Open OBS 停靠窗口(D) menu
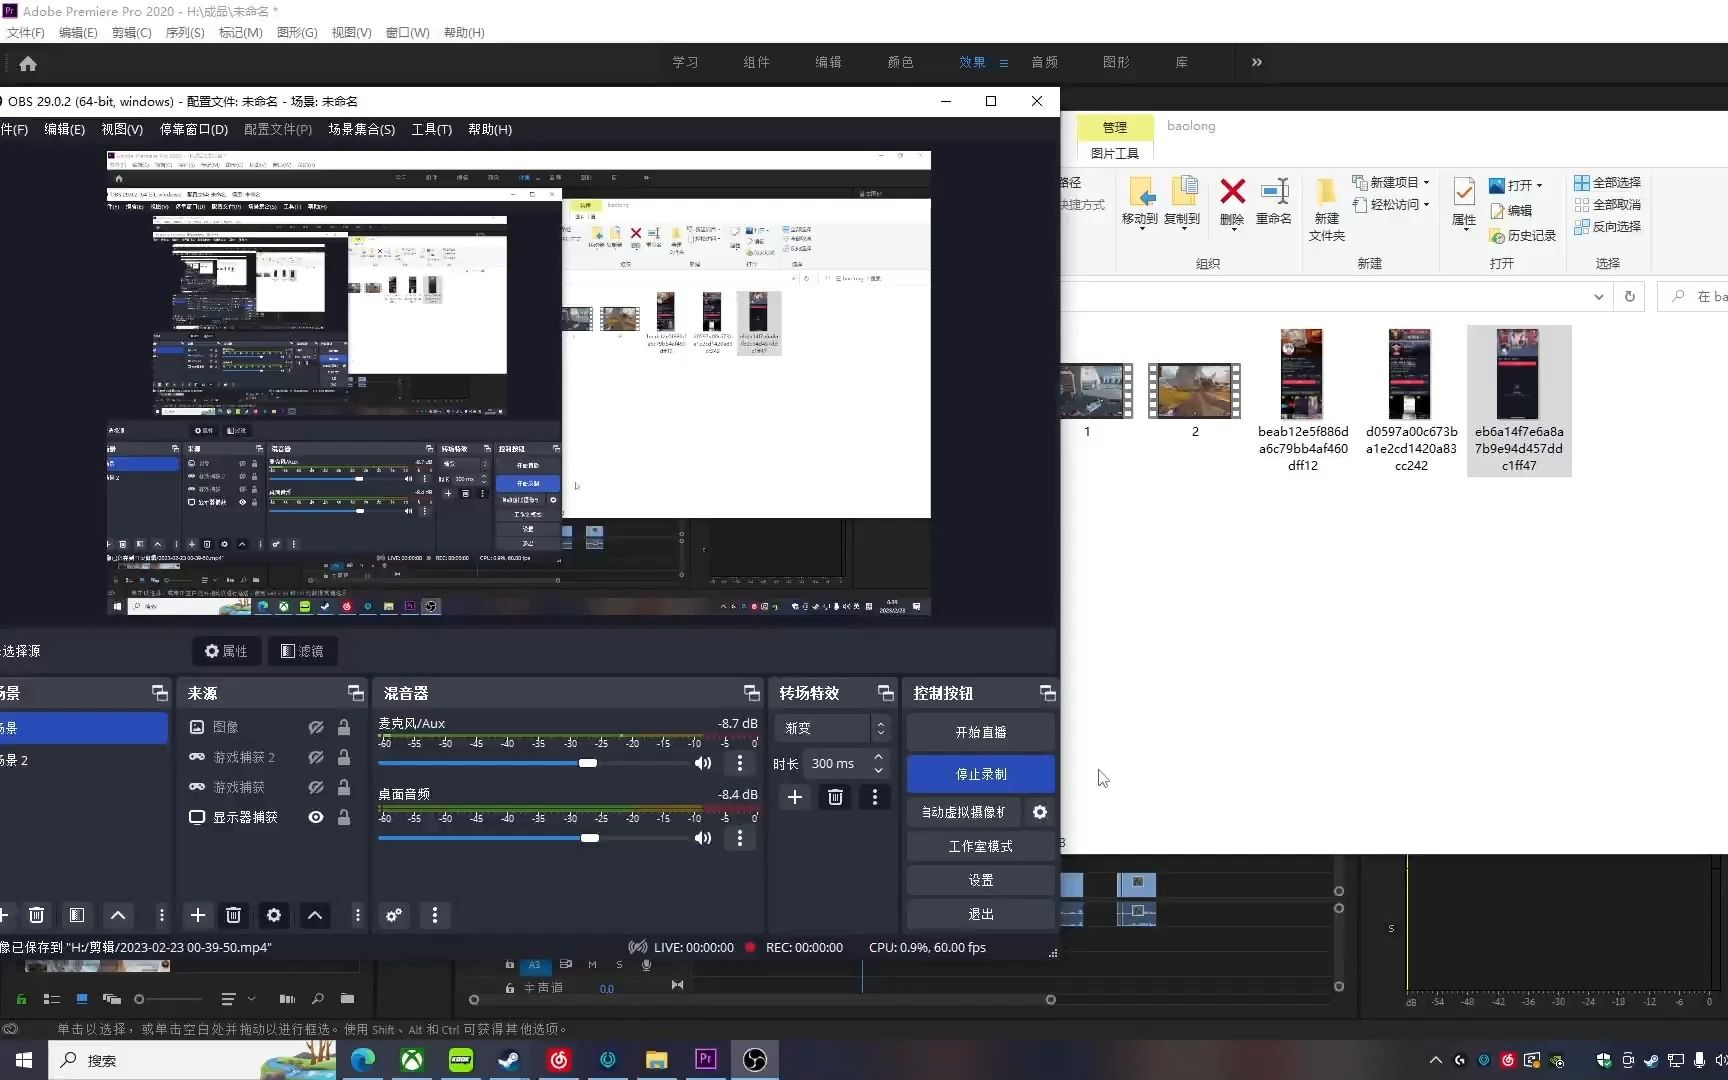This screenshot has width=1728, height=1080. pyautogui.click(x=193, y=129)
